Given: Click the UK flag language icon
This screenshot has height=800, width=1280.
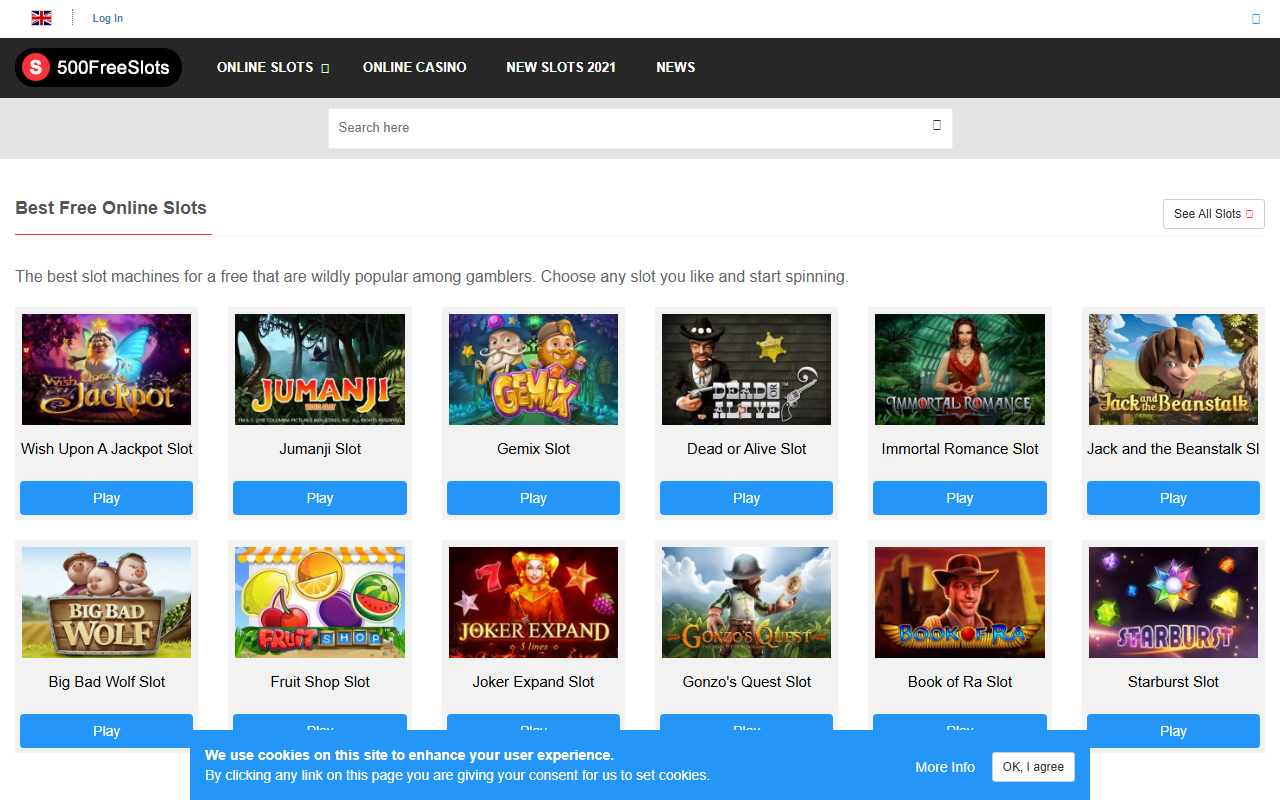Looking at the screenshot, I should (42, 18).
